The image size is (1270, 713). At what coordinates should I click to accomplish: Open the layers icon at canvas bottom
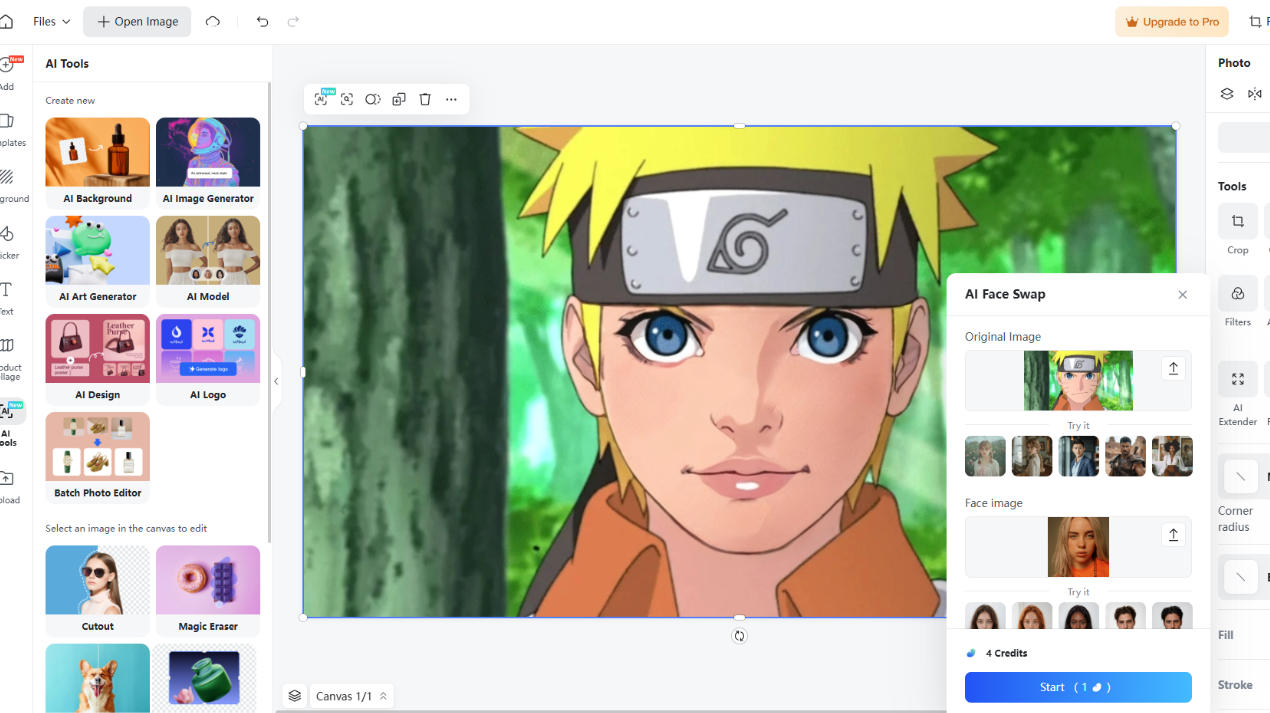click(x=294, y=696)
